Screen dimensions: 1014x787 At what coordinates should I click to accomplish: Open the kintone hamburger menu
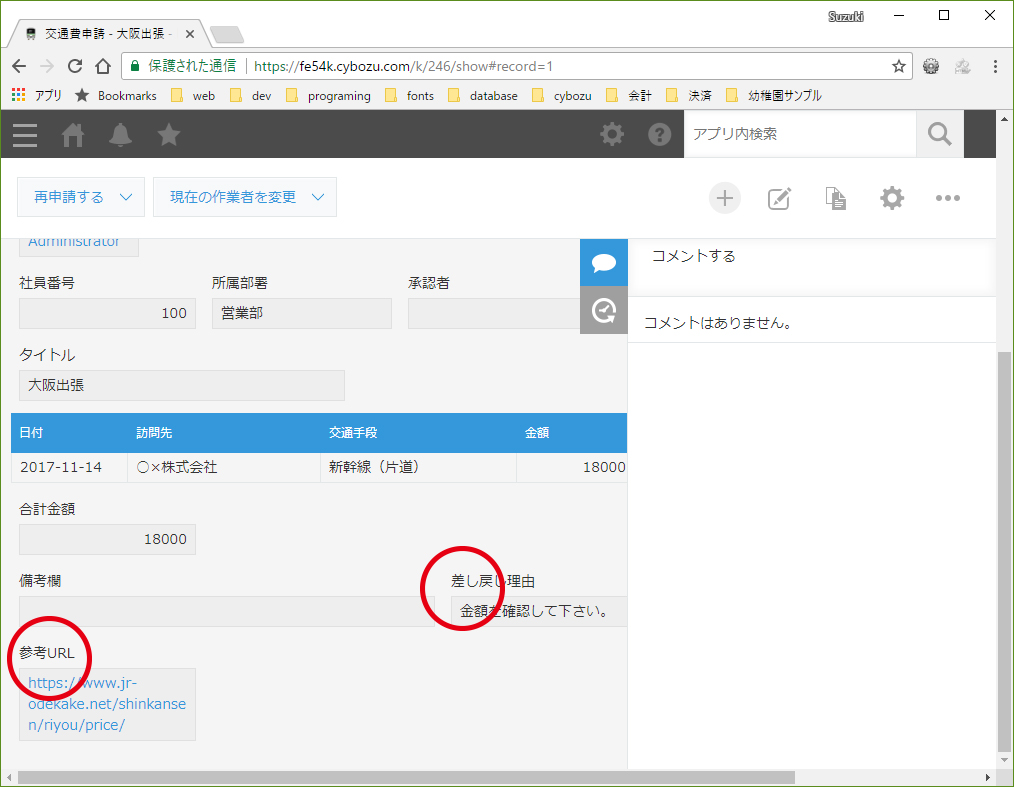(x=25, y=135)
